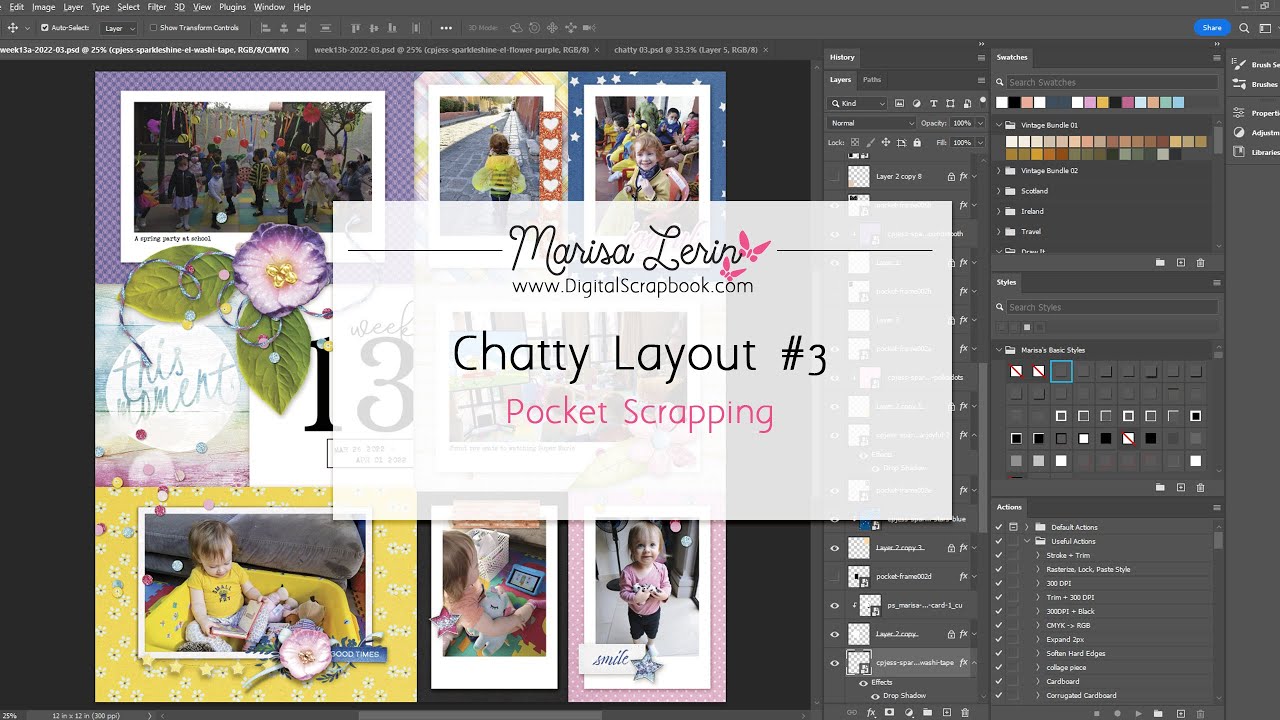1280x720 pixels.
Task: Click the pixel layer filter icon
Action: pos(899,103)
